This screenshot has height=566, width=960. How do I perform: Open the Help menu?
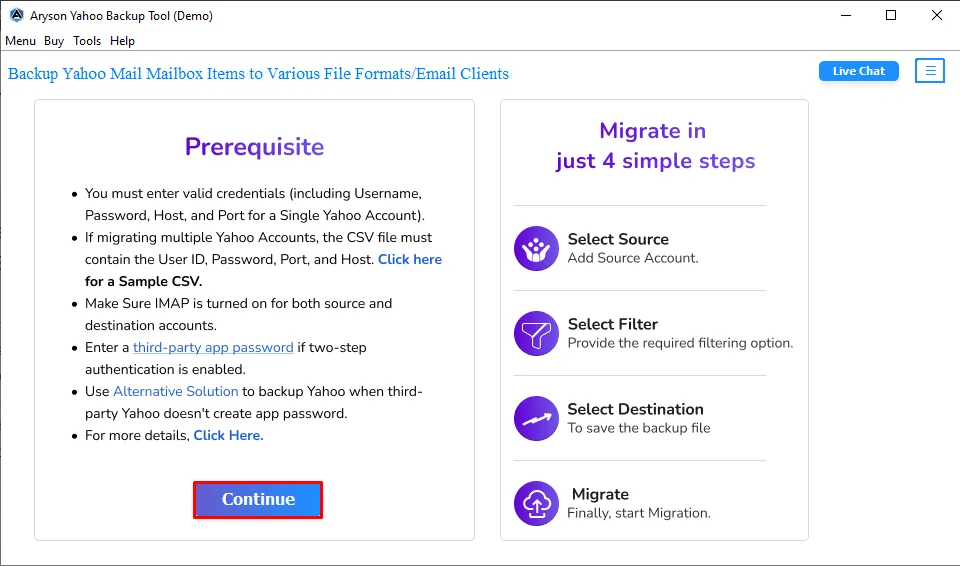122,41
